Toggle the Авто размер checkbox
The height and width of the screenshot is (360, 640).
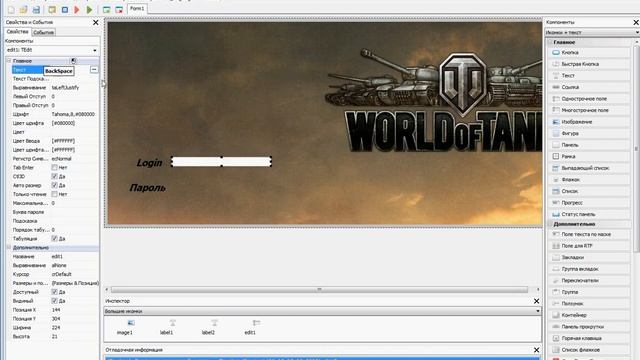pyautogui.click(x=54, y=185)
